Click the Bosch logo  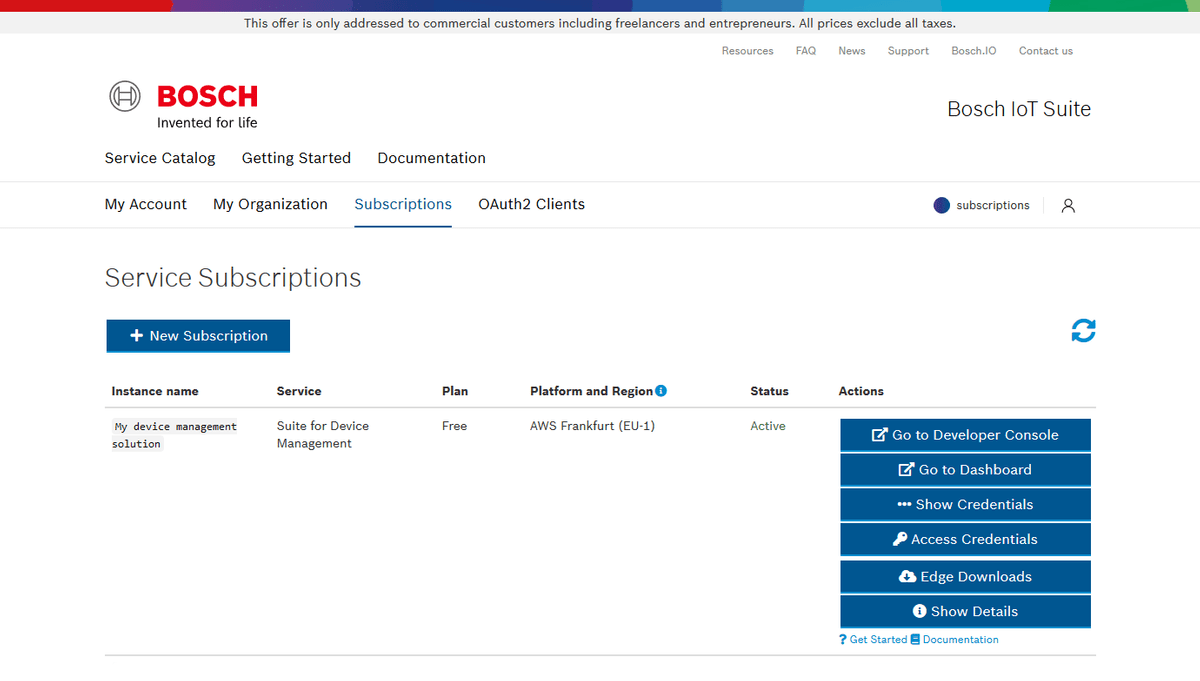(x=183, y=105)
